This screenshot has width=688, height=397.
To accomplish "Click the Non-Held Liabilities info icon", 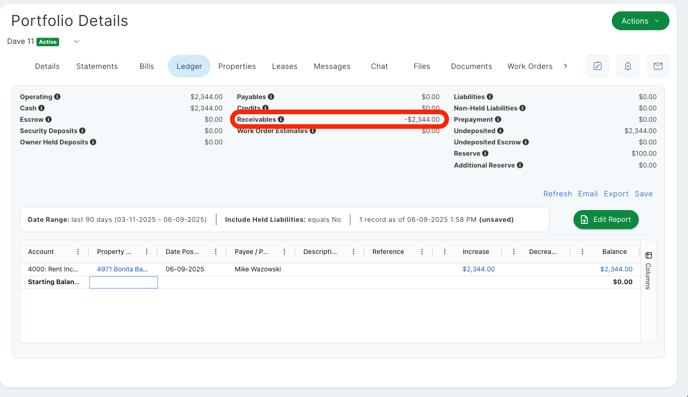I will click(523, 108).
